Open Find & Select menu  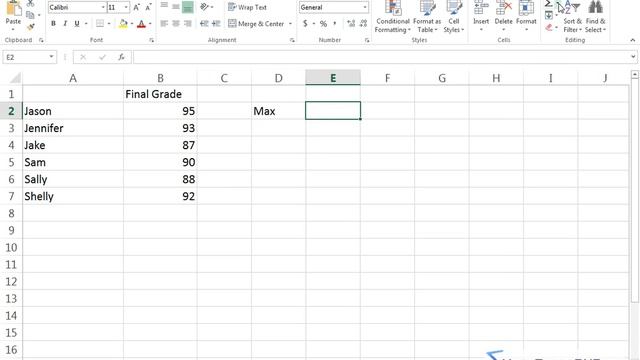[x=596, y=17]
